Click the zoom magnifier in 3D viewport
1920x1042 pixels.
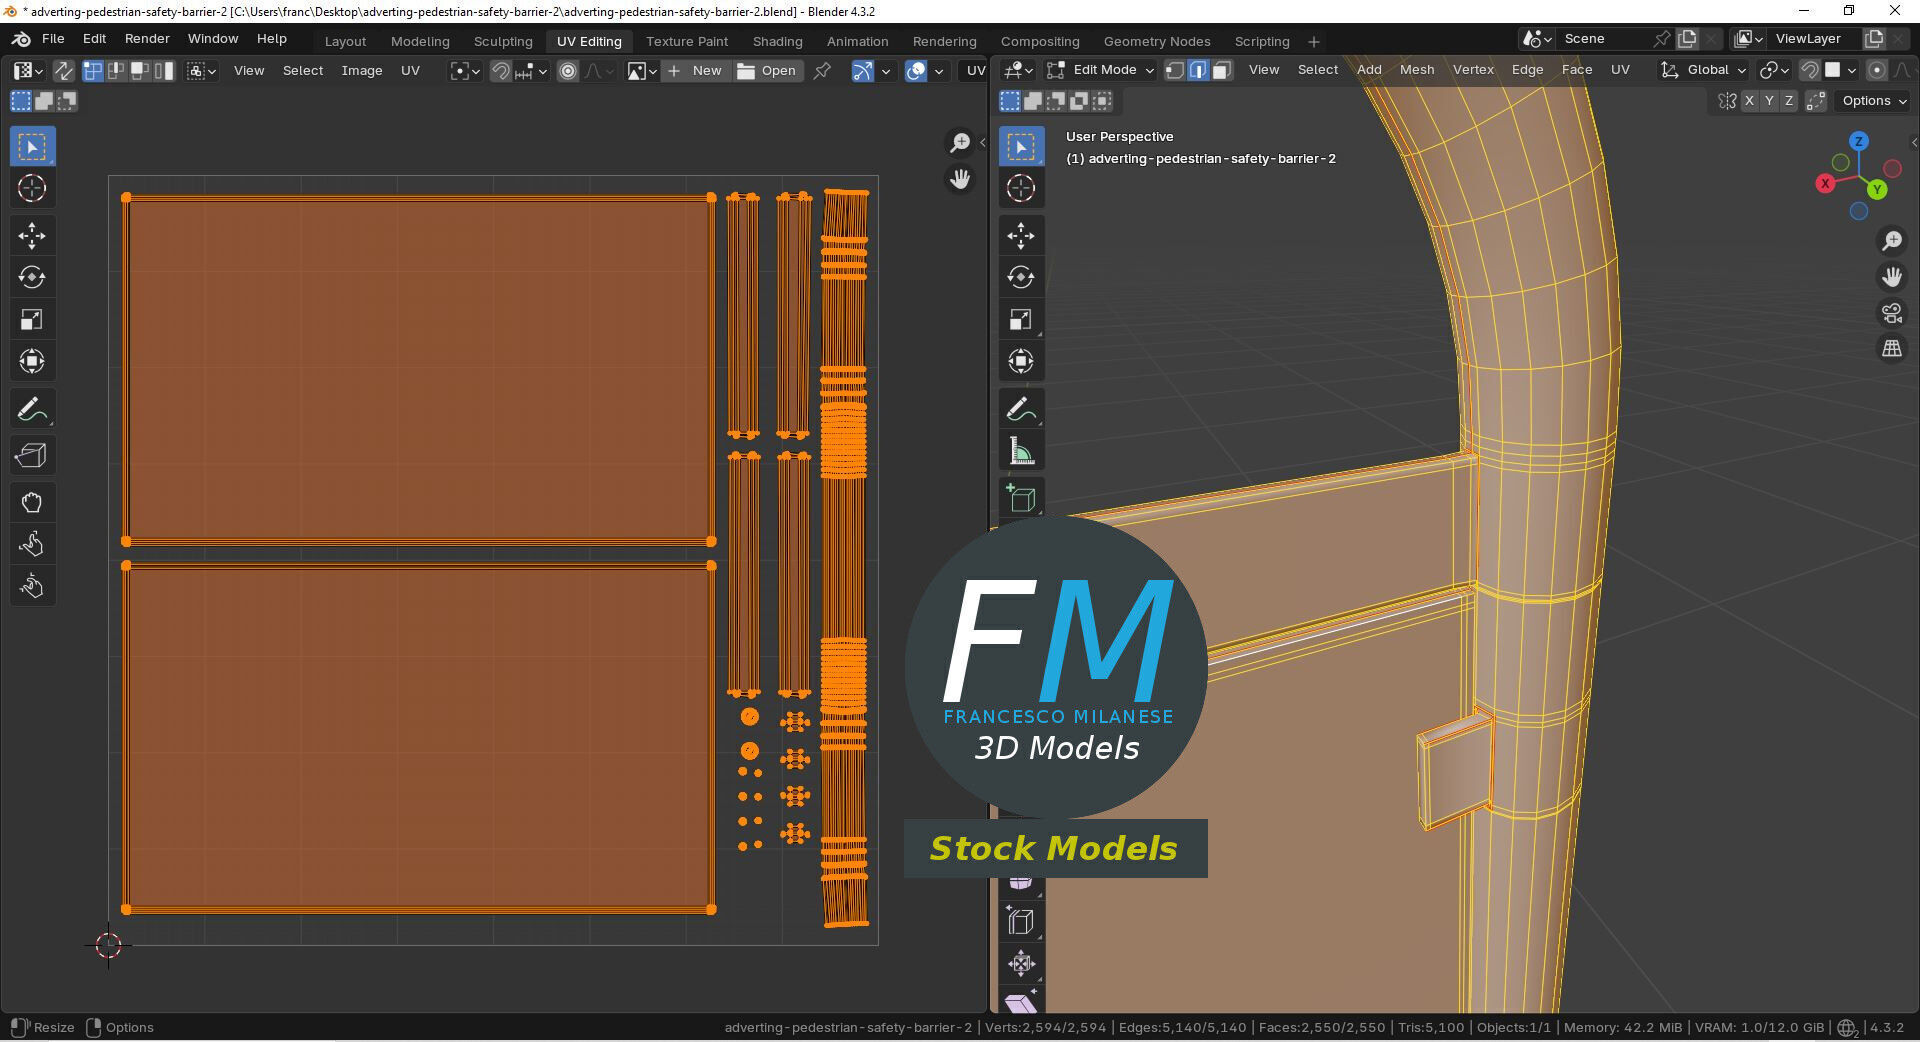click(x=1892, y=241)
